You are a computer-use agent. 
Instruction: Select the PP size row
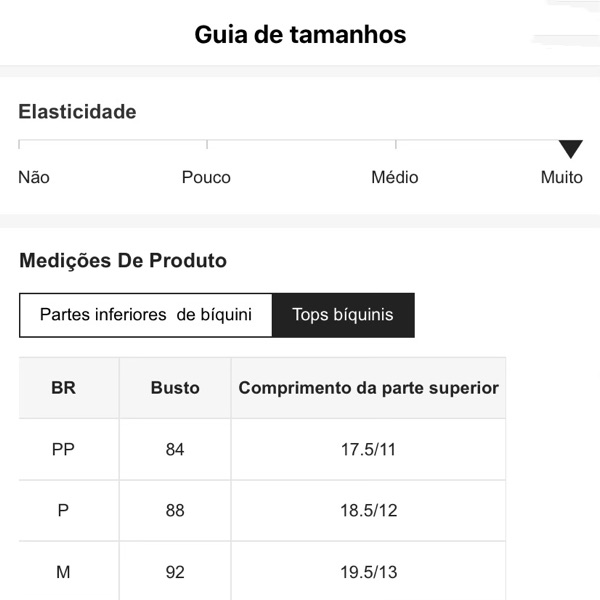pyautogui.click(x=63, y=449)
